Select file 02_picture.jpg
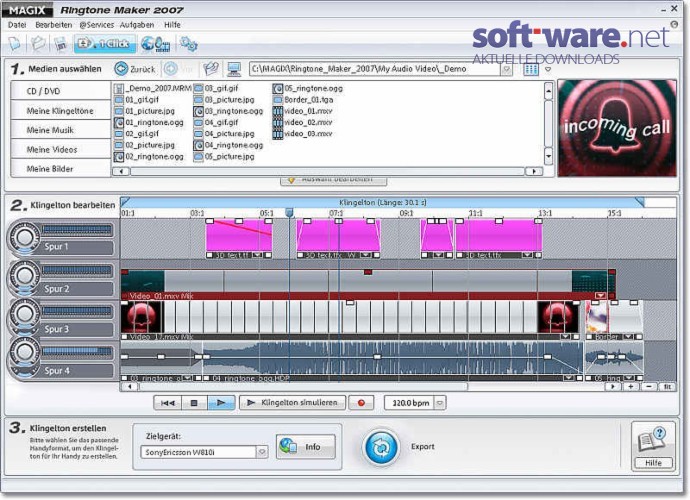Viewport: 690px width, 500px height. (144, 145)
